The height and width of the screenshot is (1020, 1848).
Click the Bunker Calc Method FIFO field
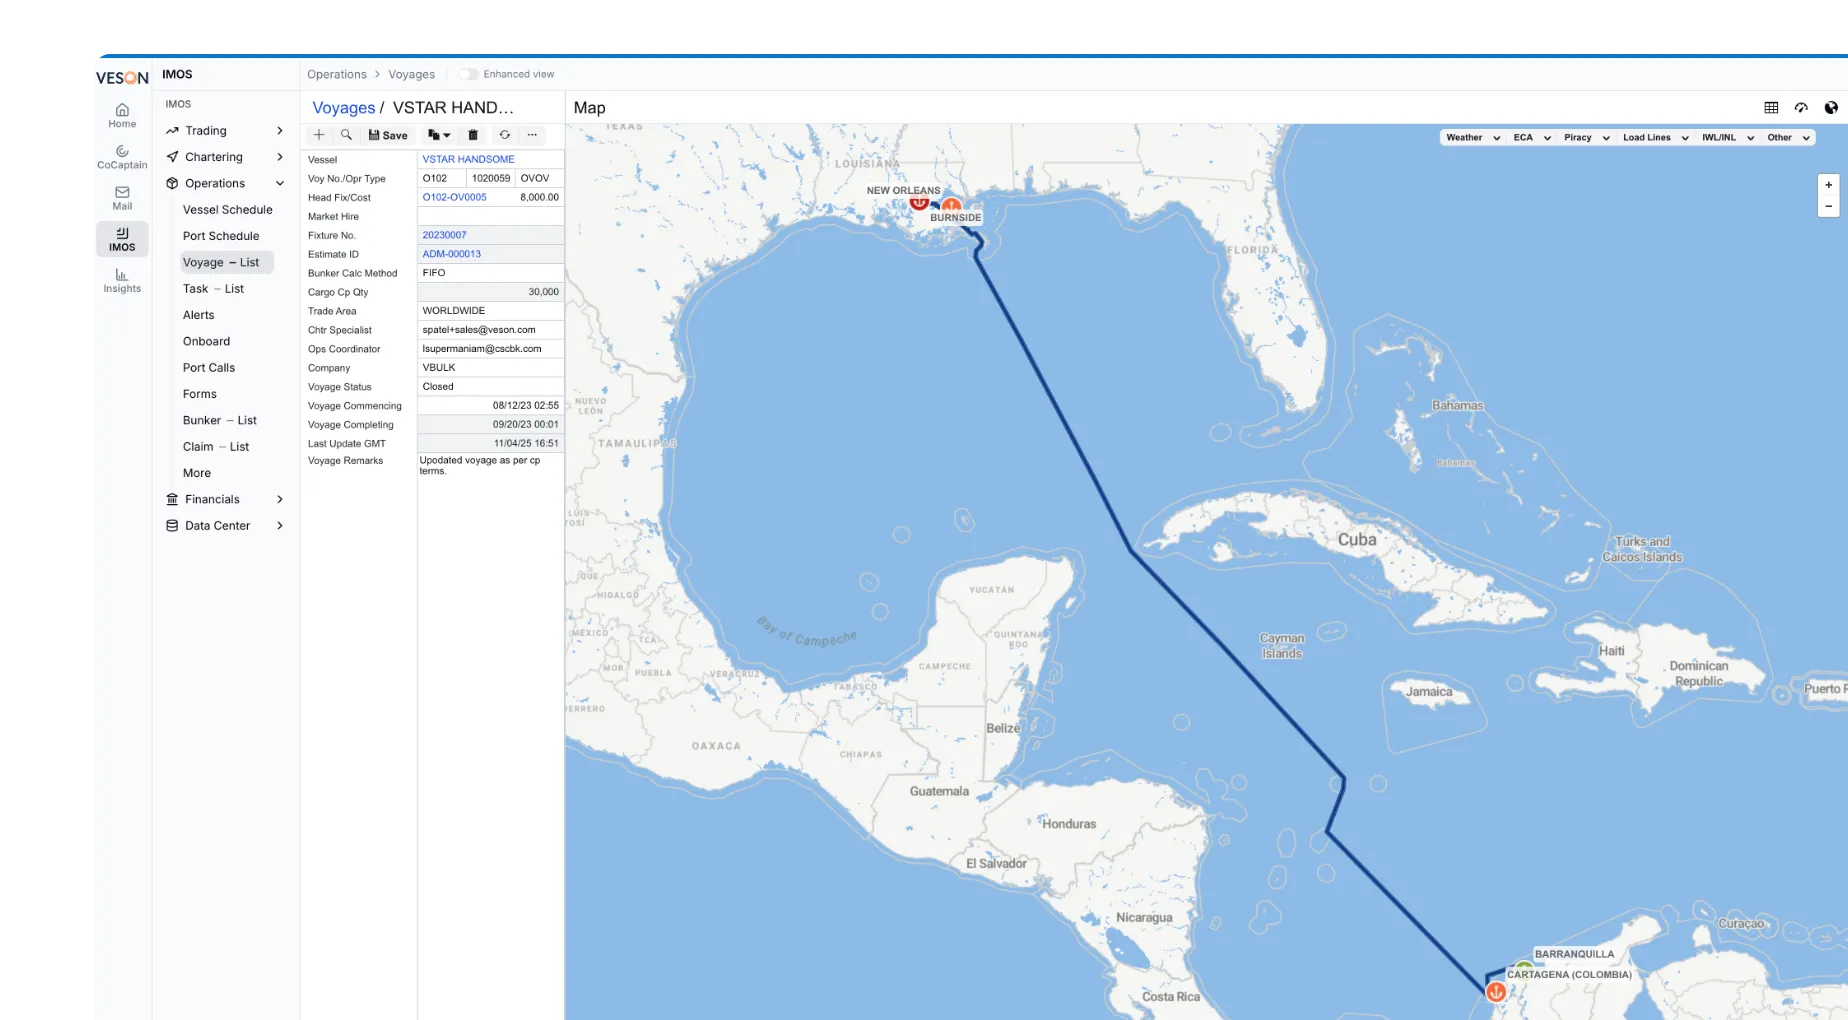[490, 273]
